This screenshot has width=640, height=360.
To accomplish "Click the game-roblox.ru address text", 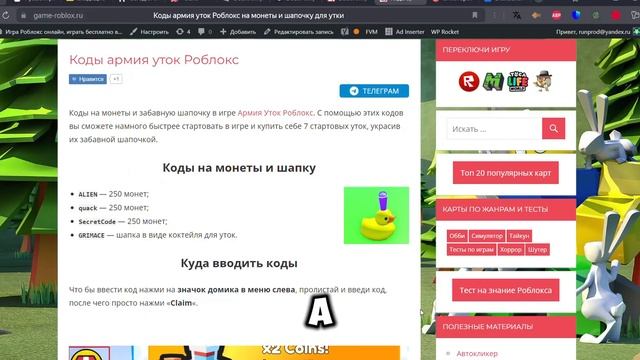I will 58,16.
